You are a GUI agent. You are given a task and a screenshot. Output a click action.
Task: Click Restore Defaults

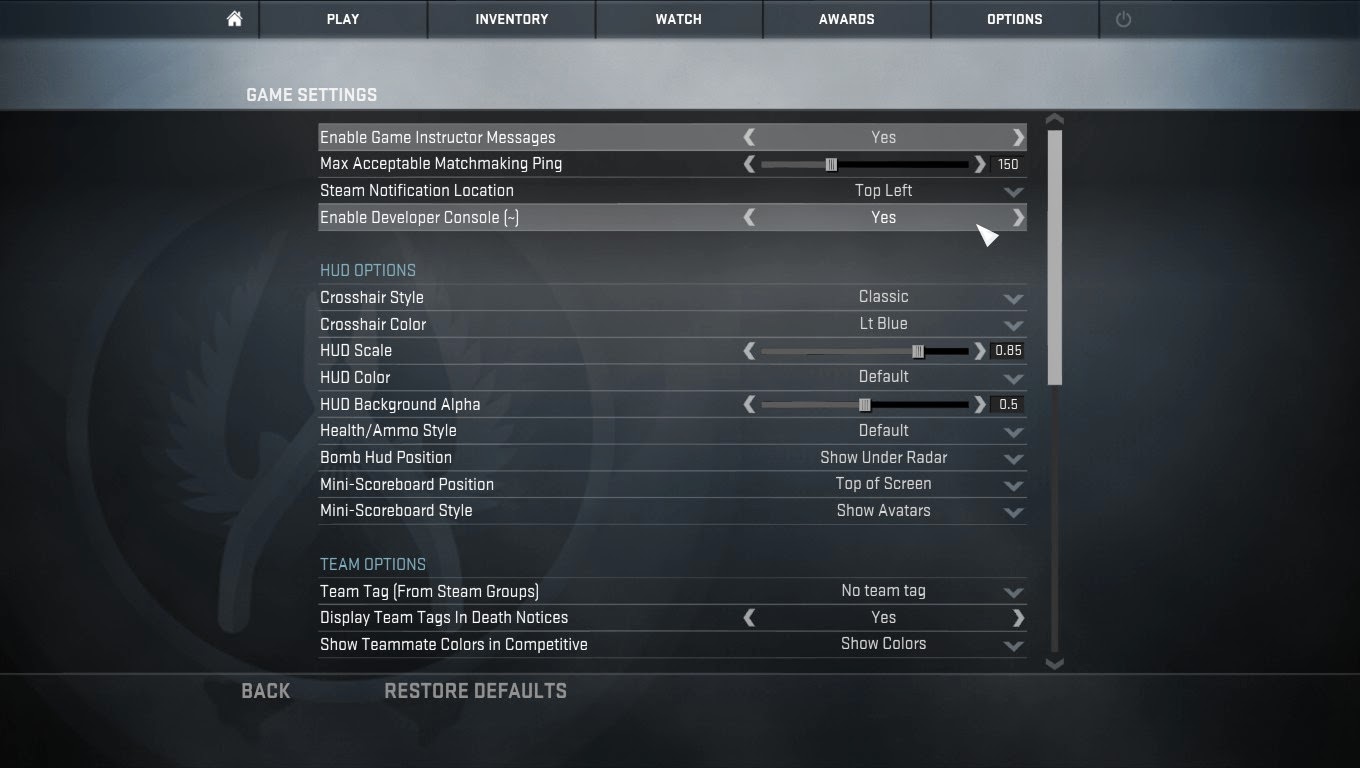pos(475,691)
